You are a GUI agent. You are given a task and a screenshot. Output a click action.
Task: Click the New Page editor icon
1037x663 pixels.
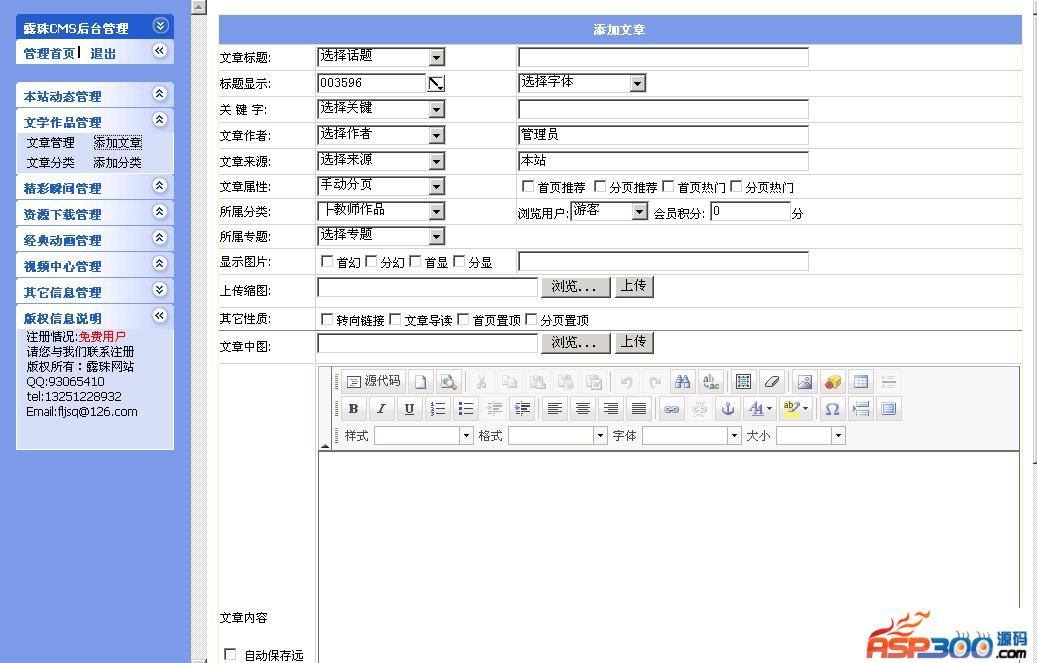point(421,382)
